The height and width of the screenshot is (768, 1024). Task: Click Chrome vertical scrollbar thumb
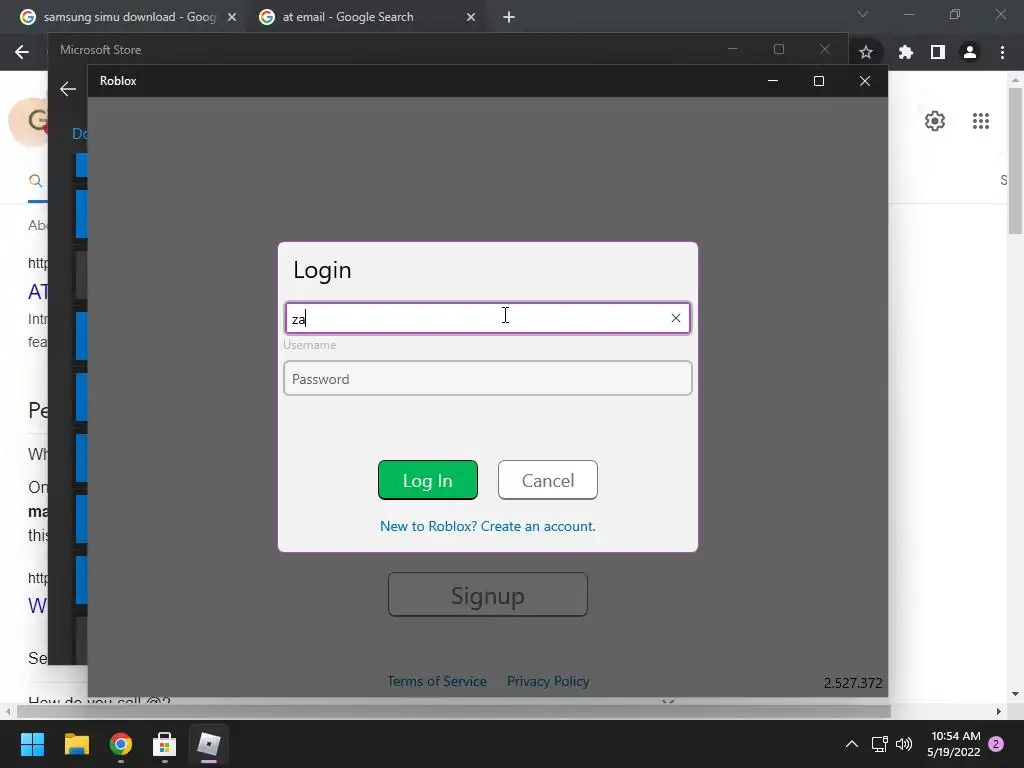pyautogui.click(x=1015, y=160)
